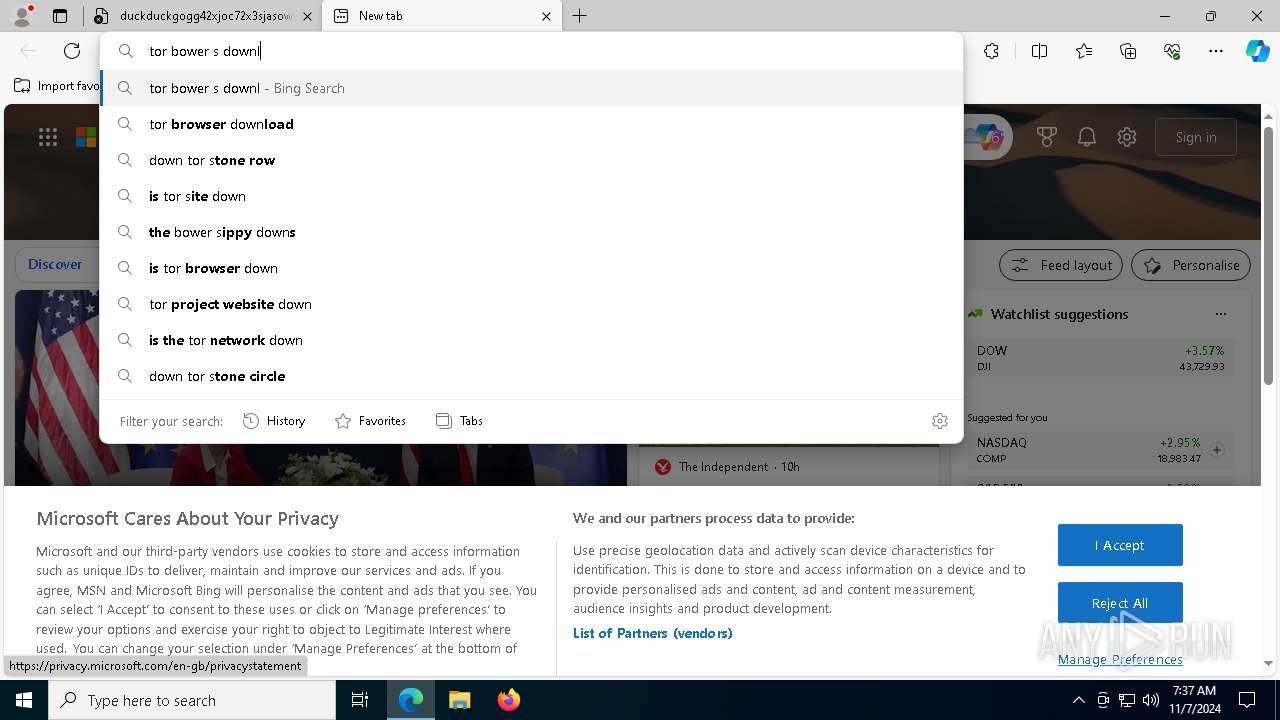Open volume control in tray

(1151, 700)
